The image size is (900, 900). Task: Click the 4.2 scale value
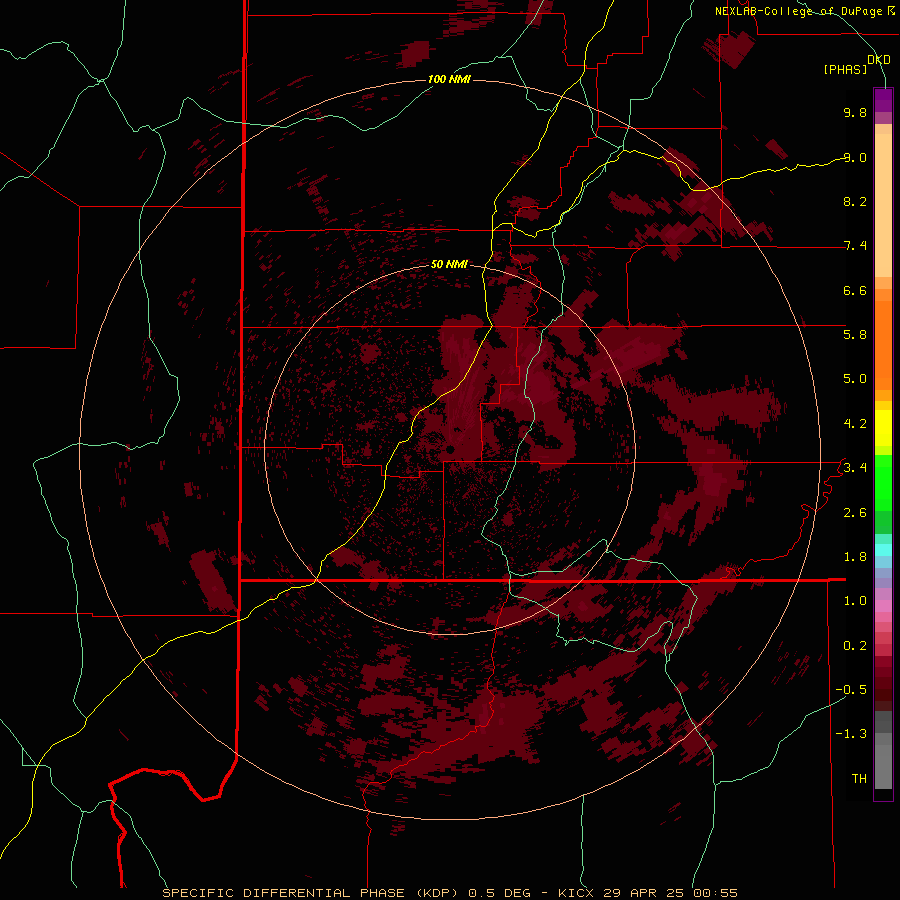click(855, 424)
